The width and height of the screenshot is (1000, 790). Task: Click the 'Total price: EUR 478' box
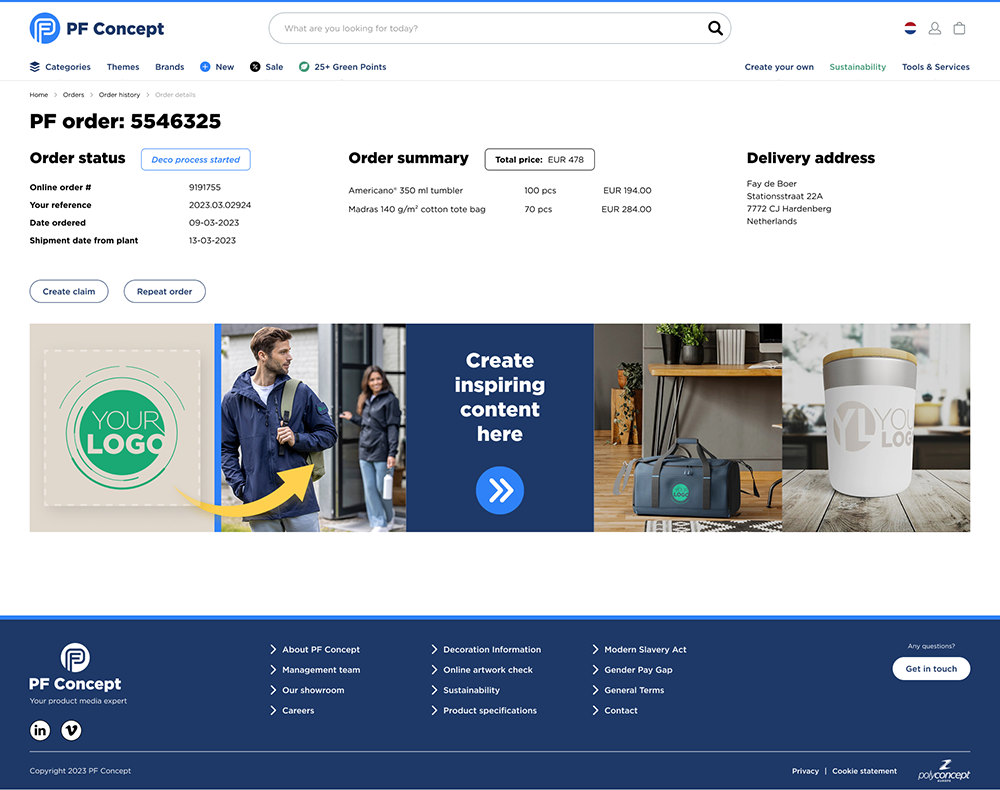[540, 159]
